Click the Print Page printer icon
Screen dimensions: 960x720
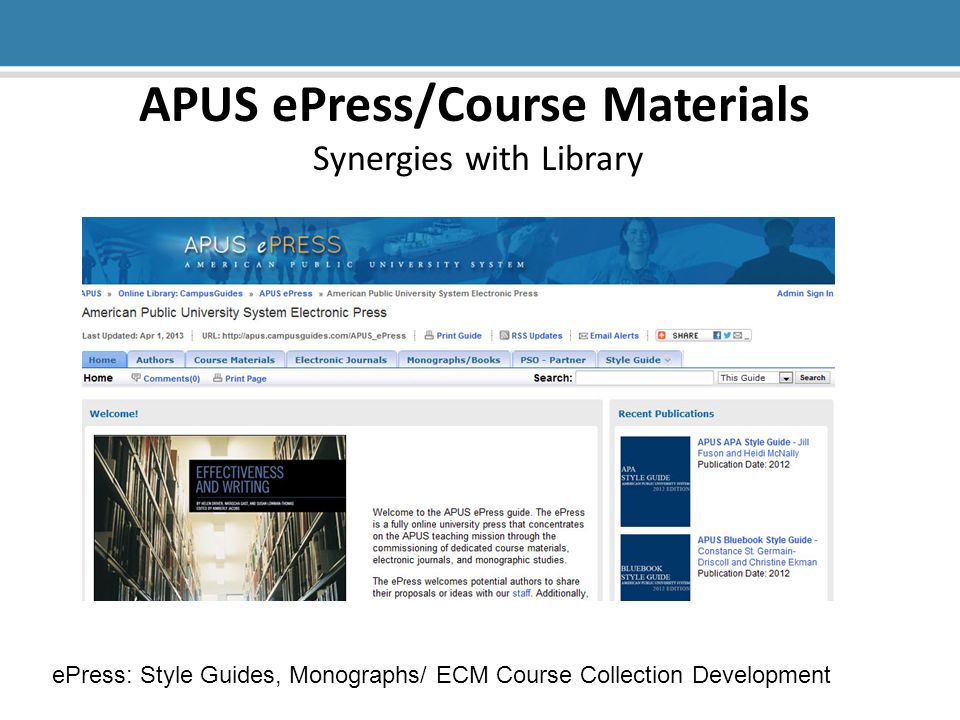click(x=217, y=378)
